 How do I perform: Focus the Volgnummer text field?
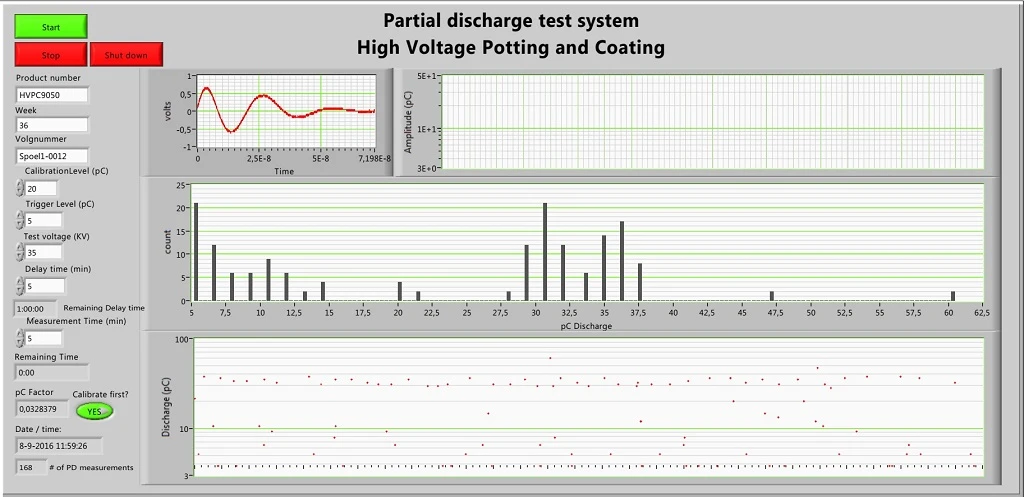[52, 156]
